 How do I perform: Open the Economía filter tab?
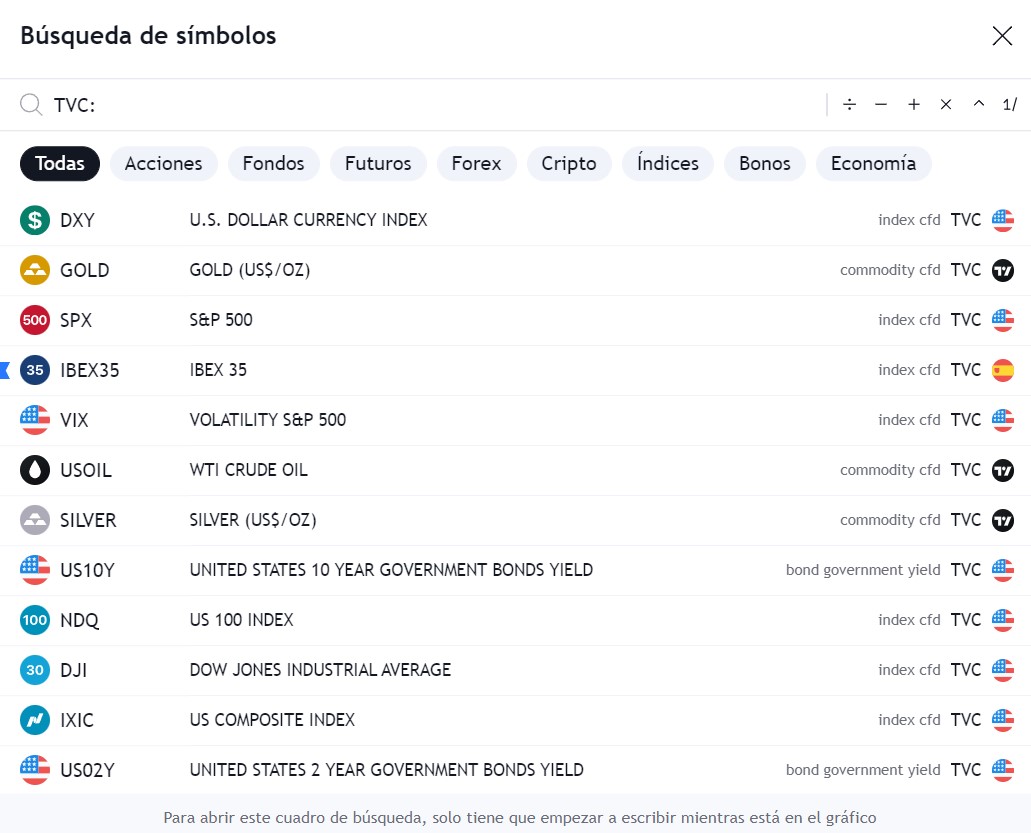[873, 163]
